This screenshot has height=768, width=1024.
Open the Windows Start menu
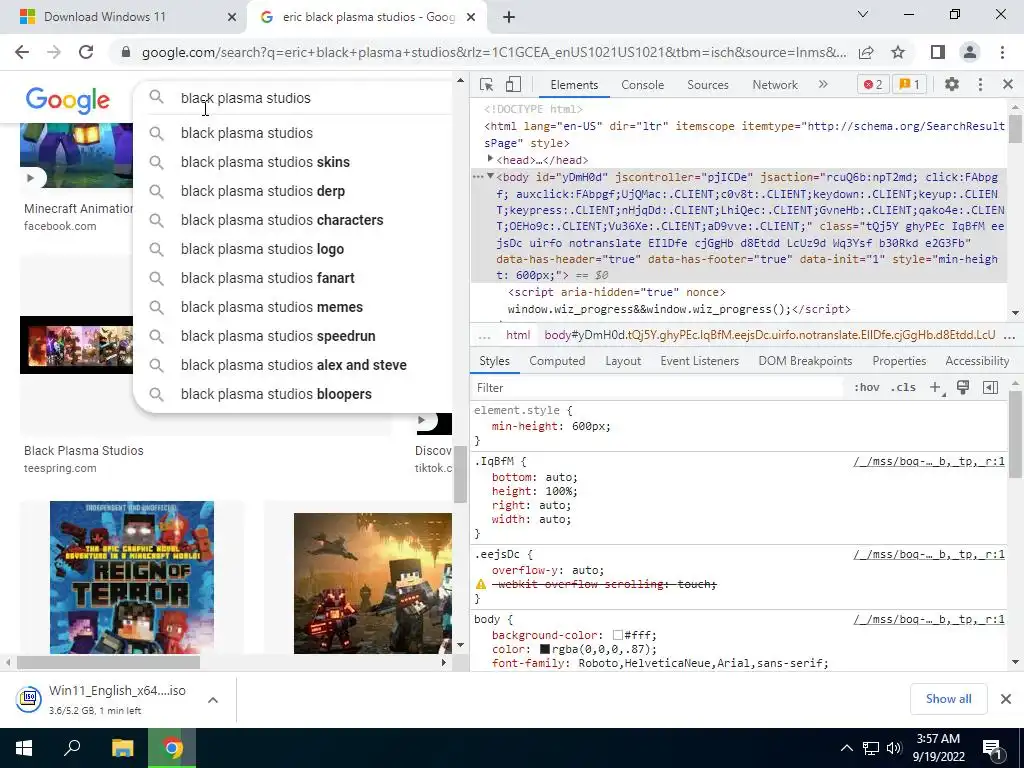(x=24, y=748)
